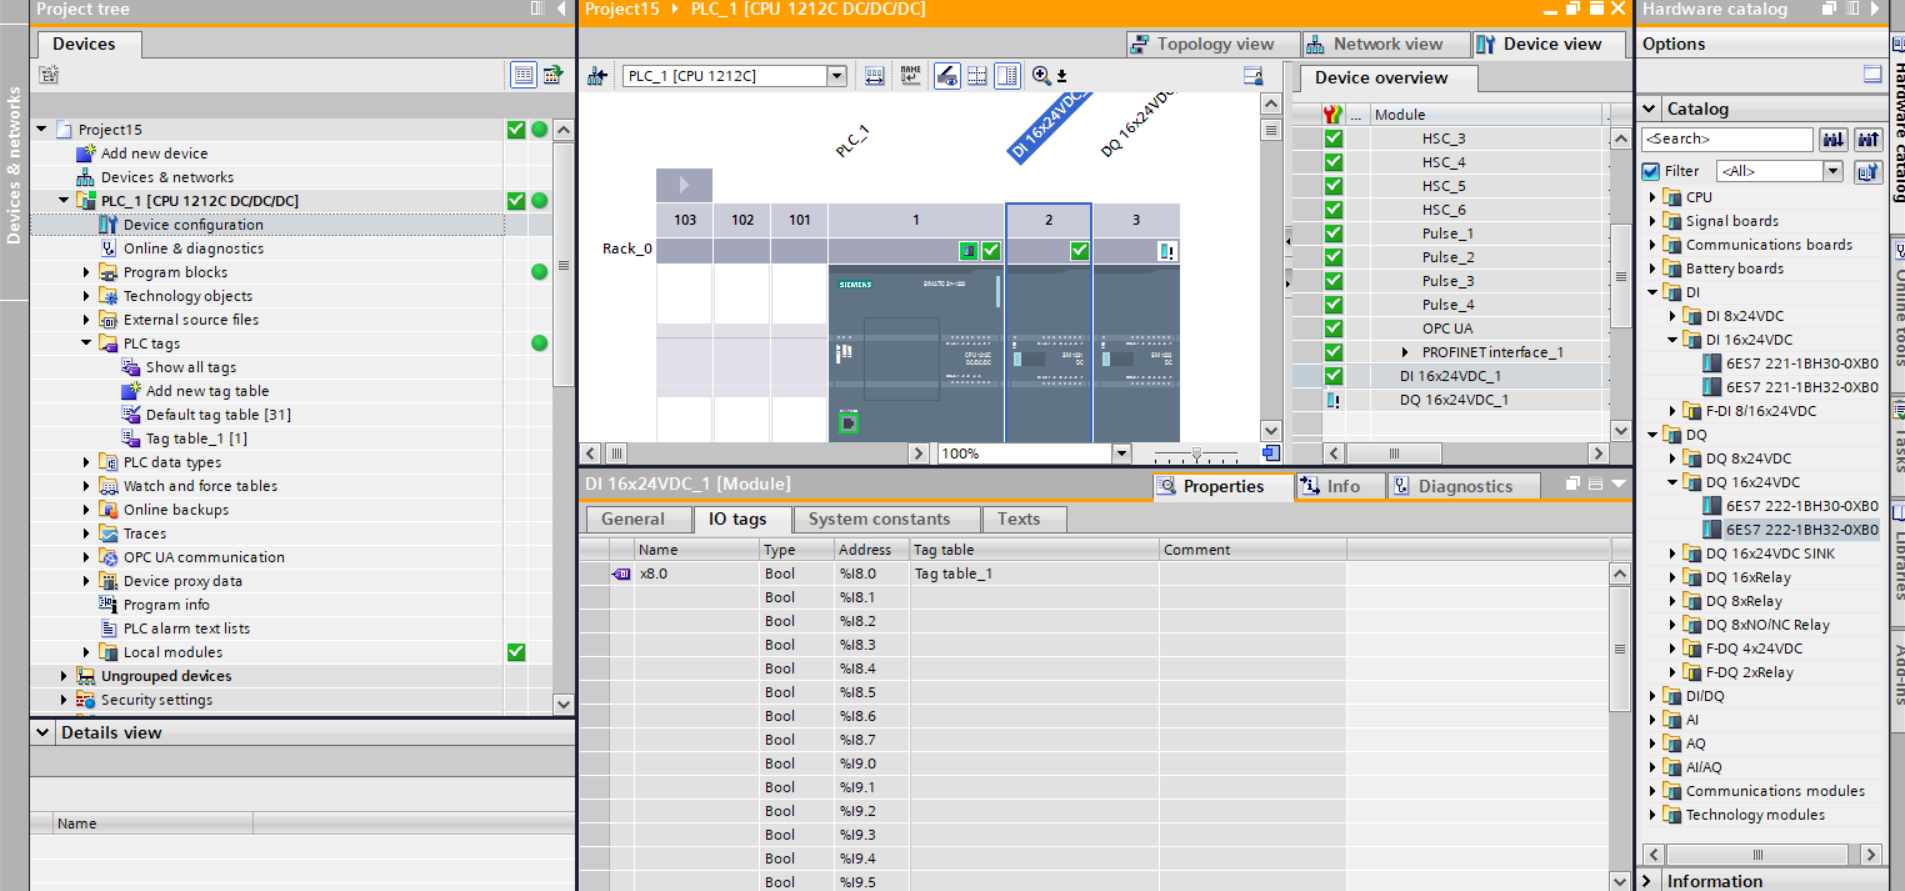The image size is (1905, 891).
Task: Select DQ 16x24VDC_1 row in Device overview
Action: (1453, 400)
